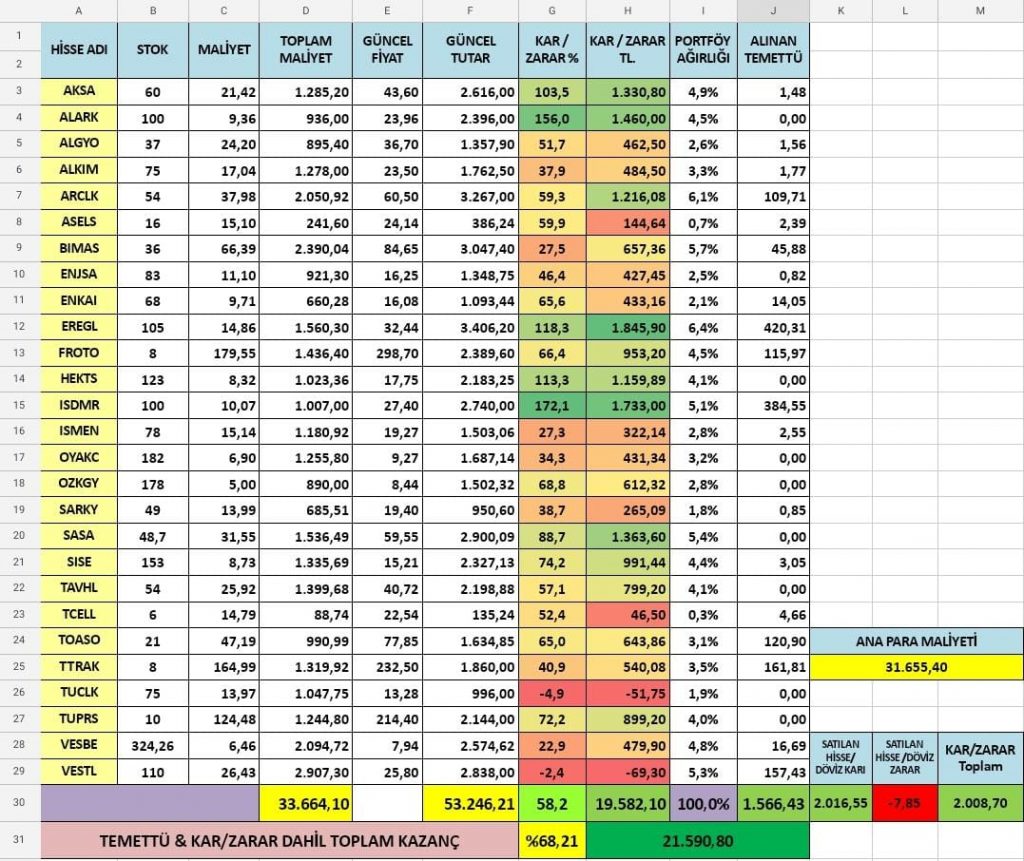Select column A header
1024x861 pixels.
pos(79,10)
